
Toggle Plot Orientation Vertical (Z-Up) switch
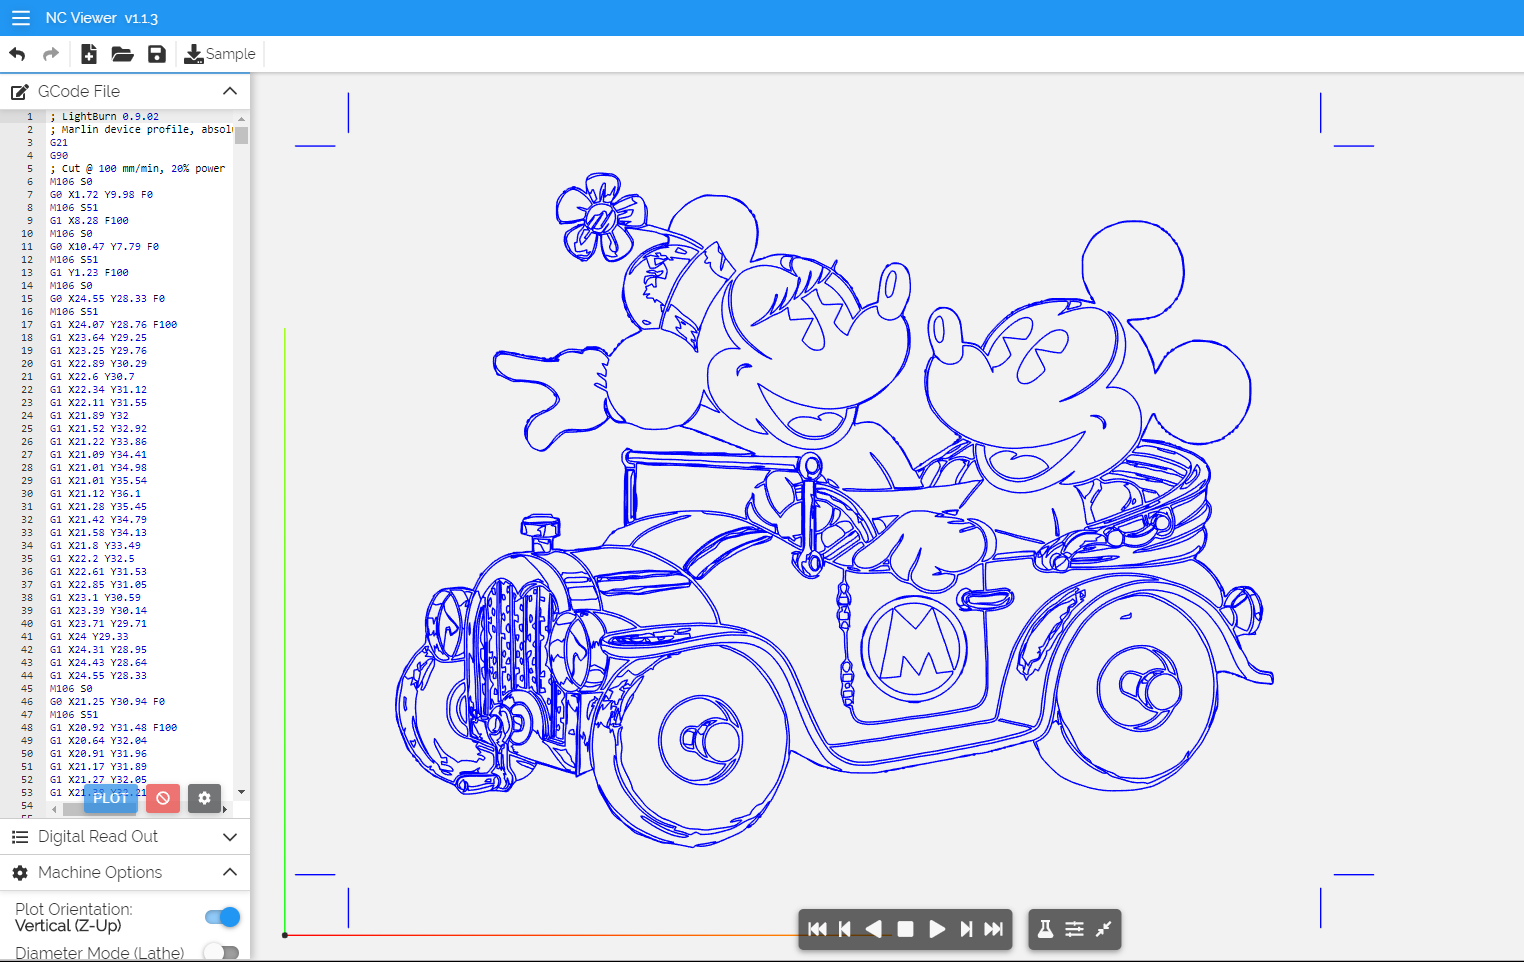(222, 917)
